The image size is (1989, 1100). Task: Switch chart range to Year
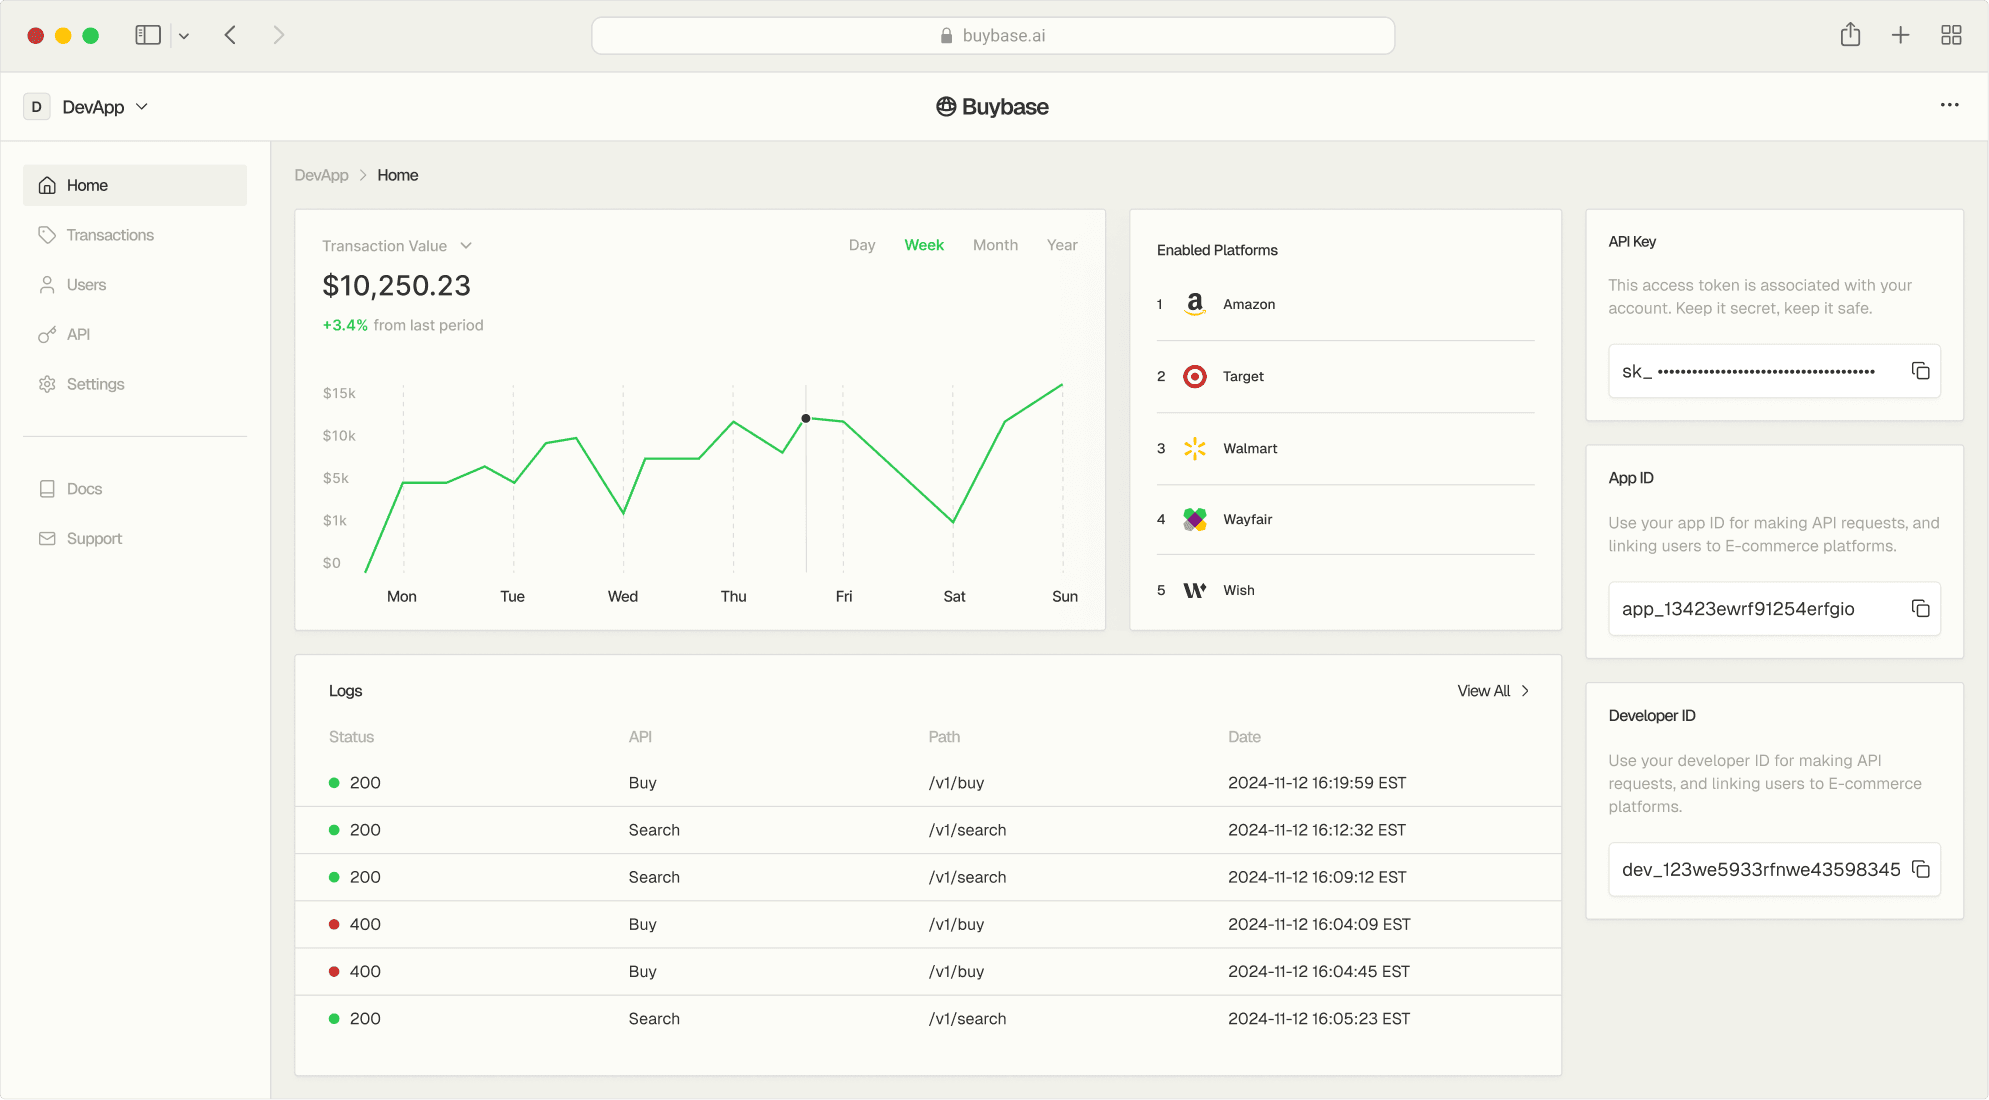pyautogui.click(x=1062, y=245)
